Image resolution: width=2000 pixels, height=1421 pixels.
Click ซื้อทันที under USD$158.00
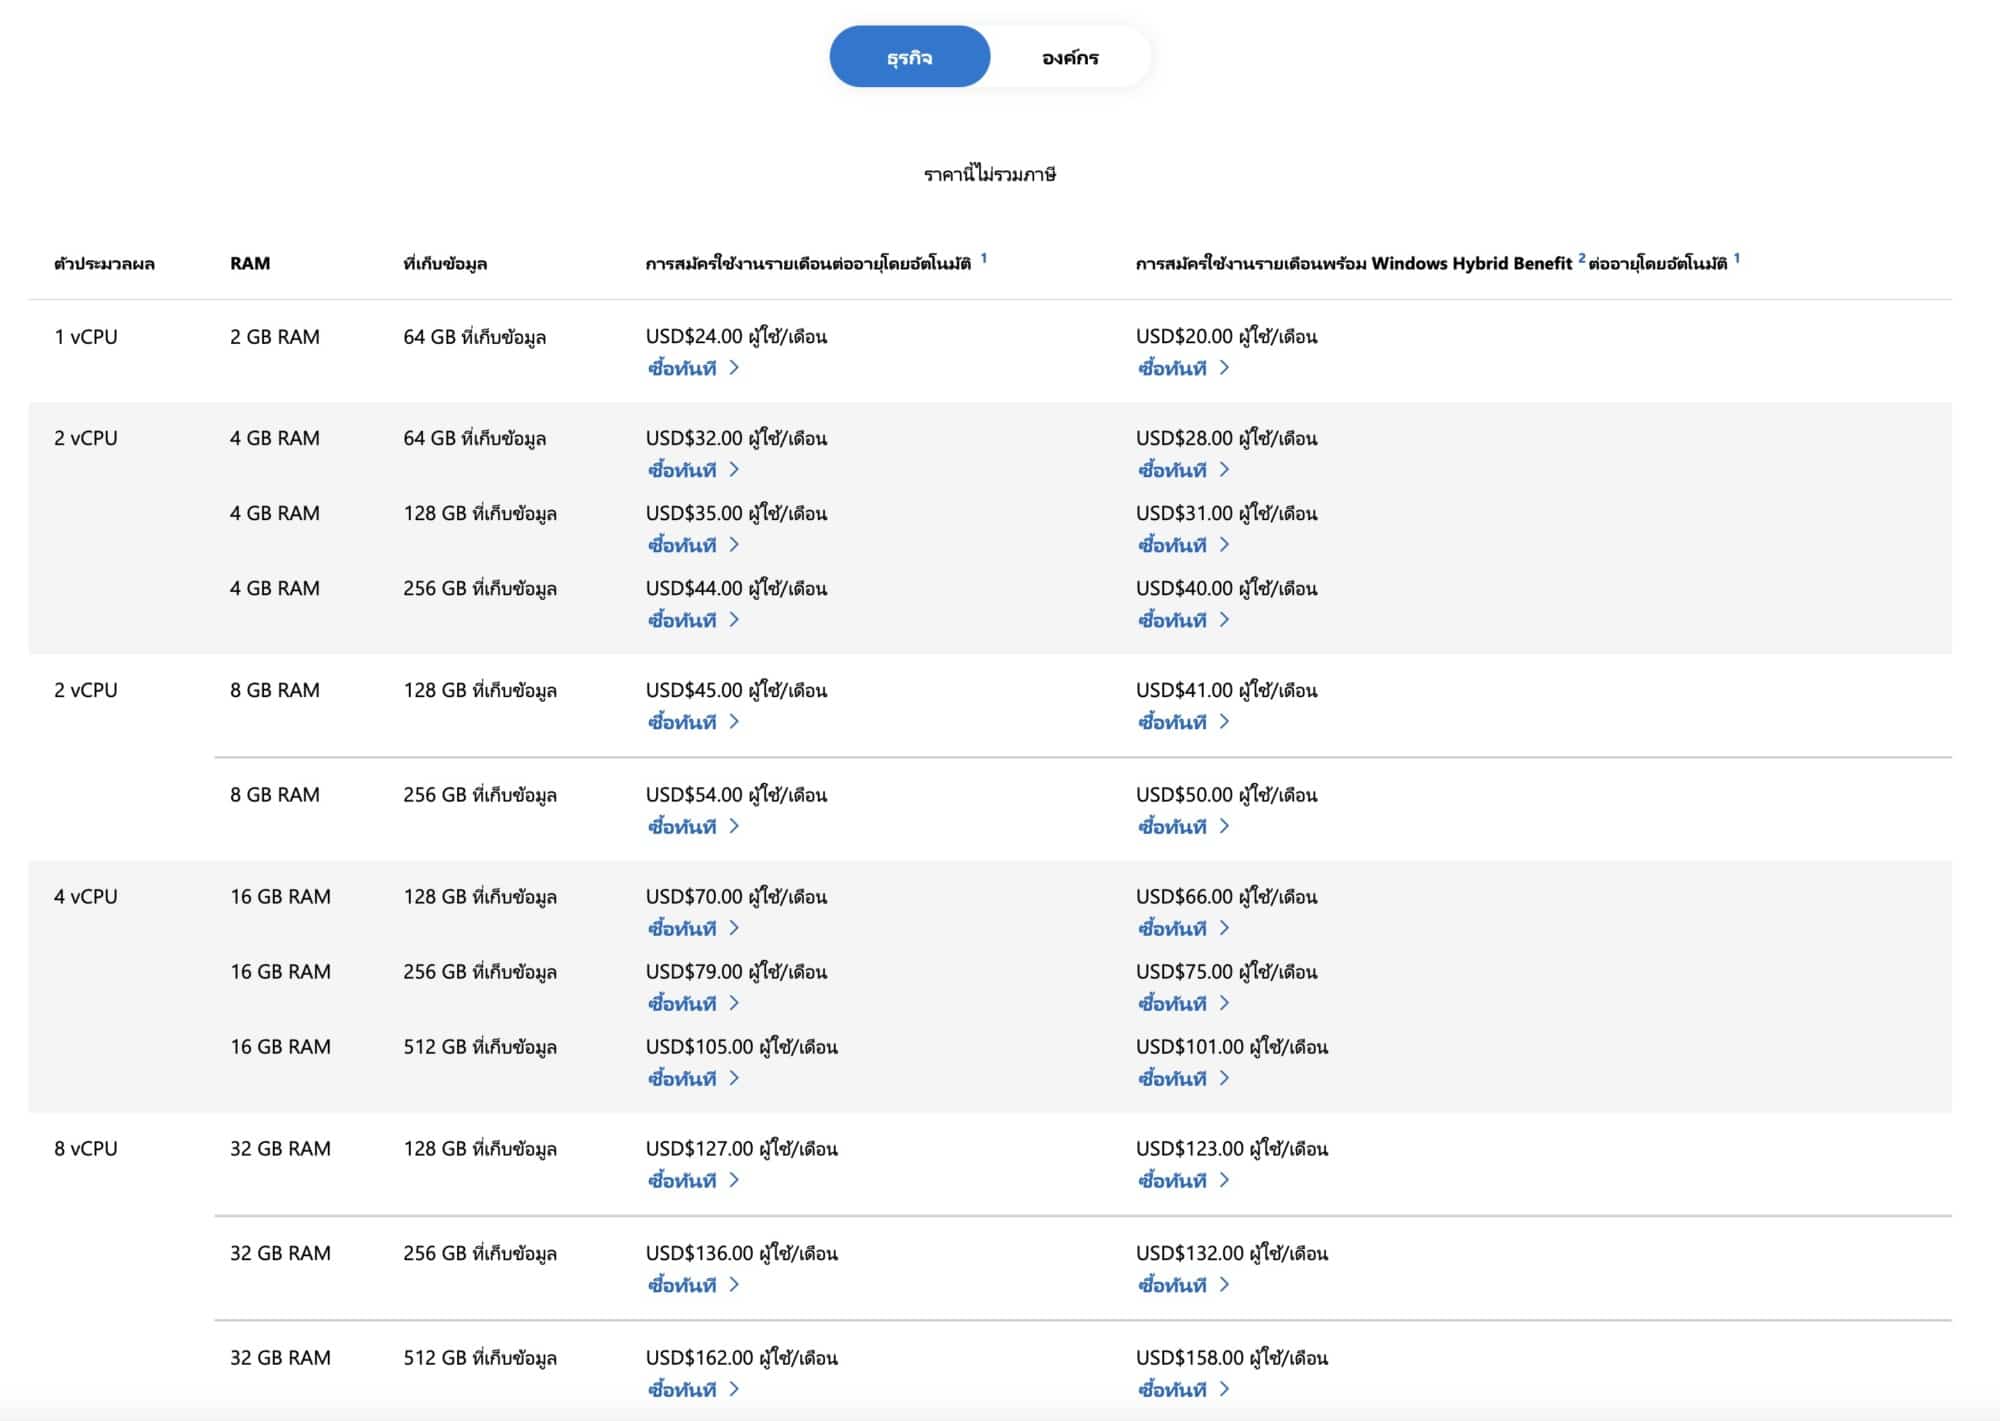point(1183,1390)
